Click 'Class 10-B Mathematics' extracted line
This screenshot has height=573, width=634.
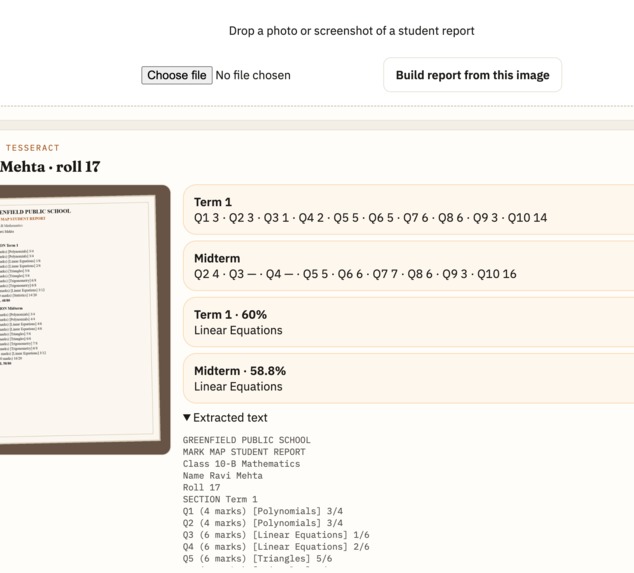click(x=241, y=463)
